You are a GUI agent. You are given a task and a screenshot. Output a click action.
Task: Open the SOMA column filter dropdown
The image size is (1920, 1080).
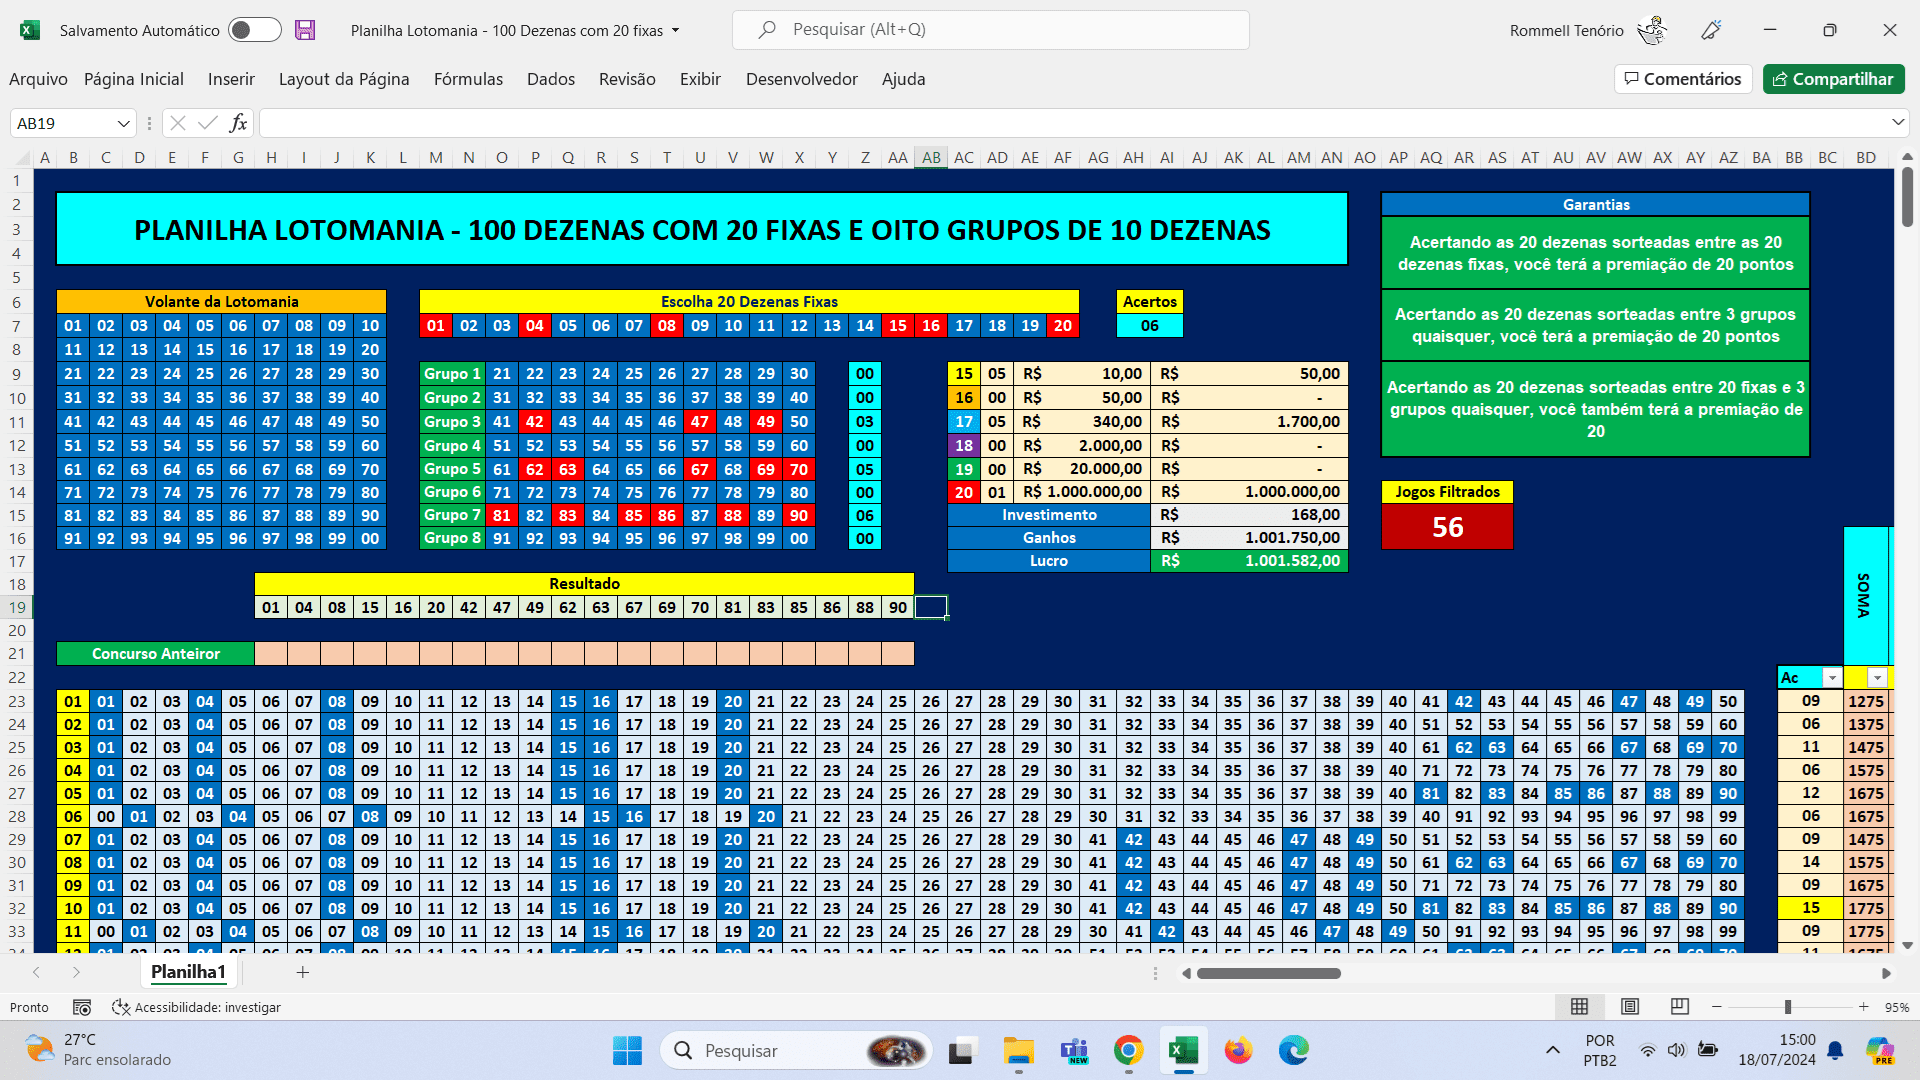point(1877,678)
